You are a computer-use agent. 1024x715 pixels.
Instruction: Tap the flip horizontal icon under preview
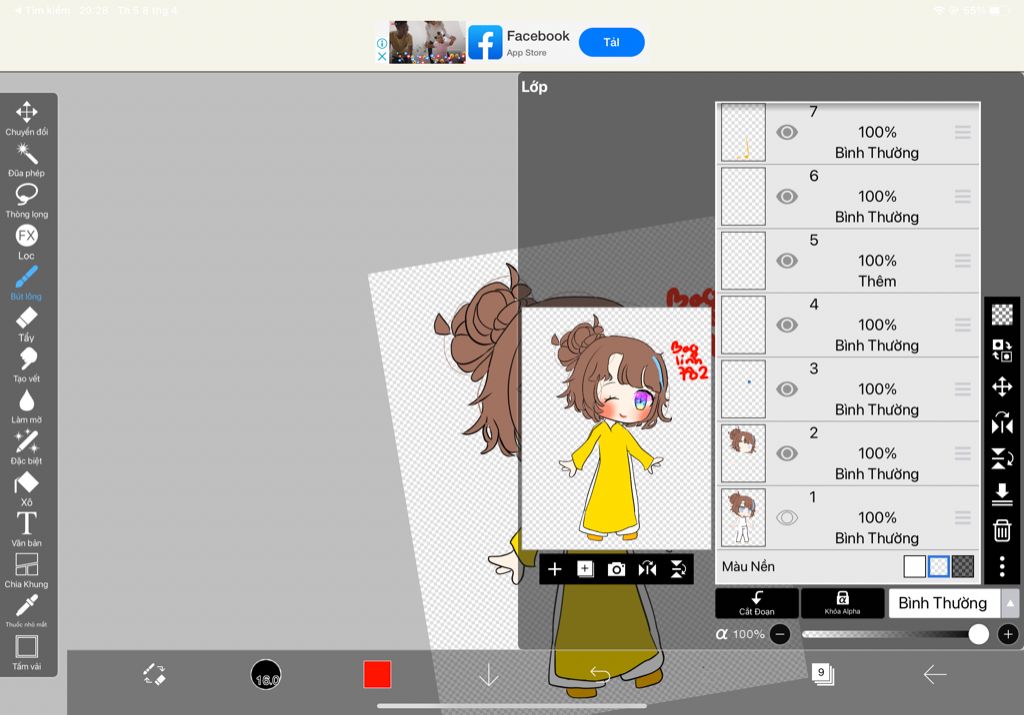coord(647,569)
